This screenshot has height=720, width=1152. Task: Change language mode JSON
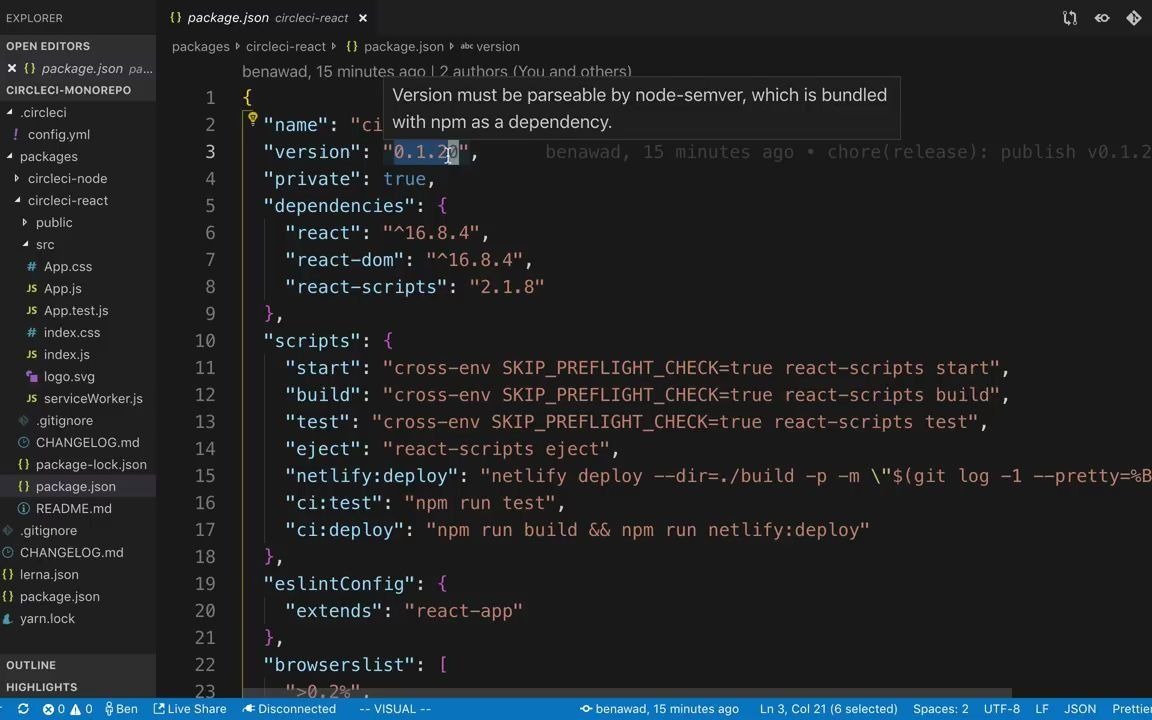1080,709
